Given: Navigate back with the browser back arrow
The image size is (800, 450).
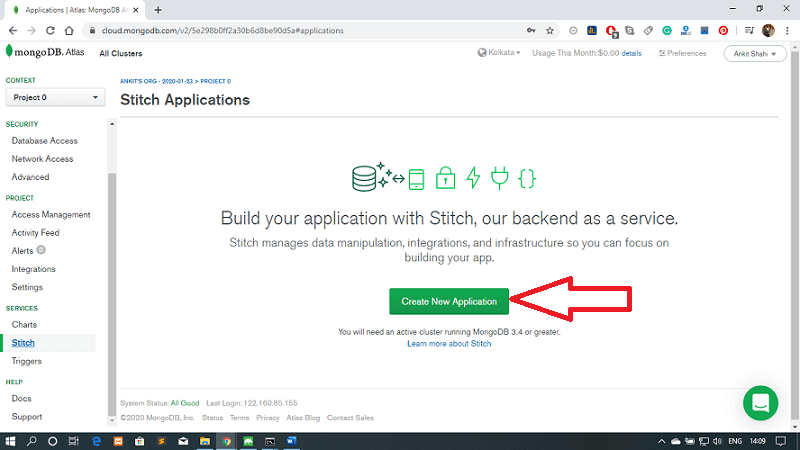Looking at the screenshot, I should point(13,31).
